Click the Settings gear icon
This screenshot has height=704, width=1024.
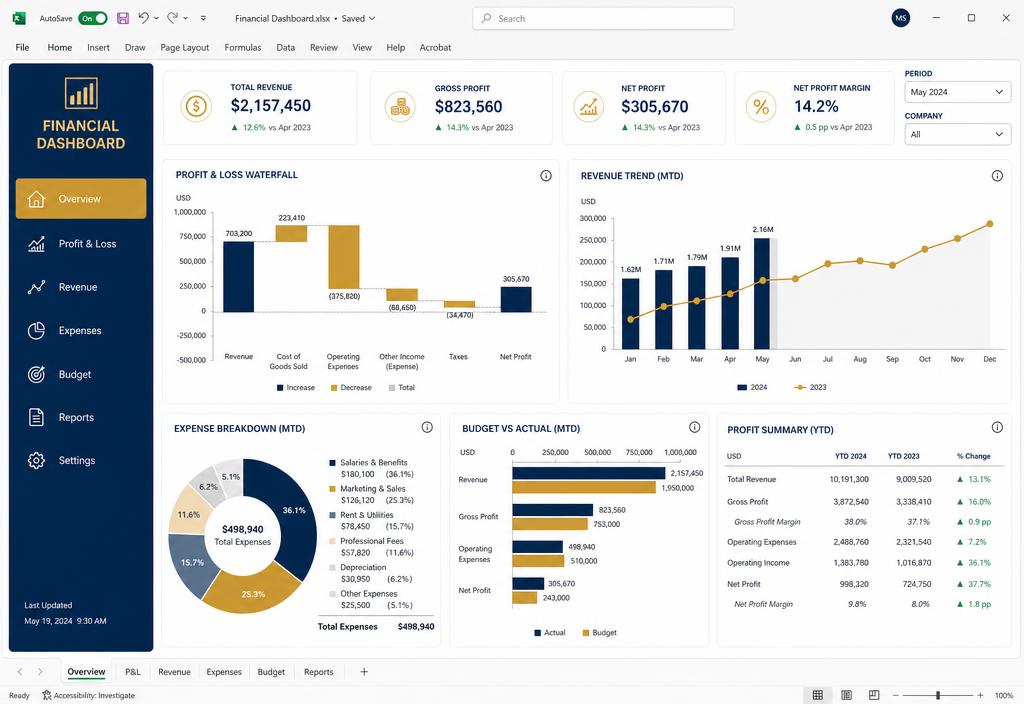point(37,460)
